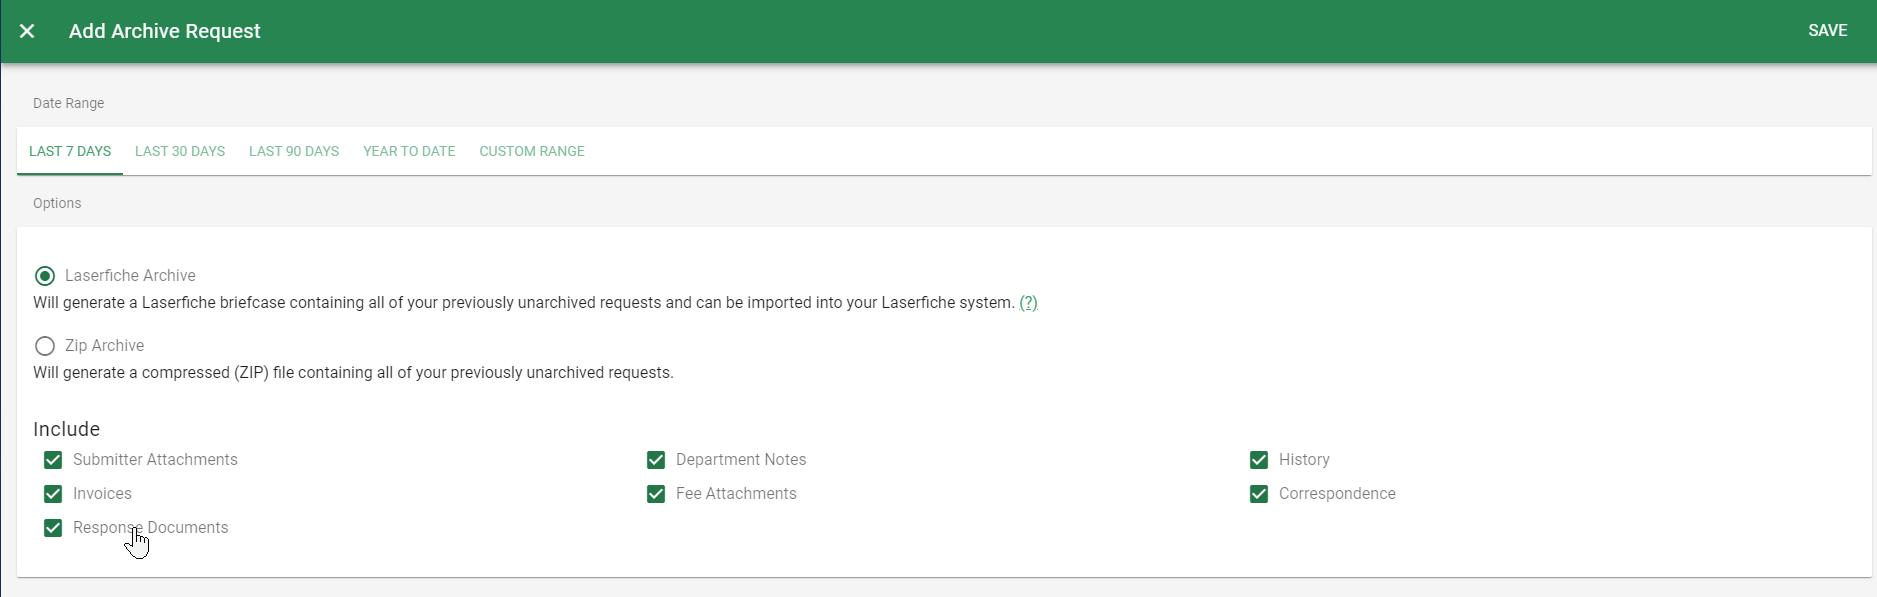Toggle the Correspondence checkbox
This screenshot has height=597, width=1877.
[1259, 494]
